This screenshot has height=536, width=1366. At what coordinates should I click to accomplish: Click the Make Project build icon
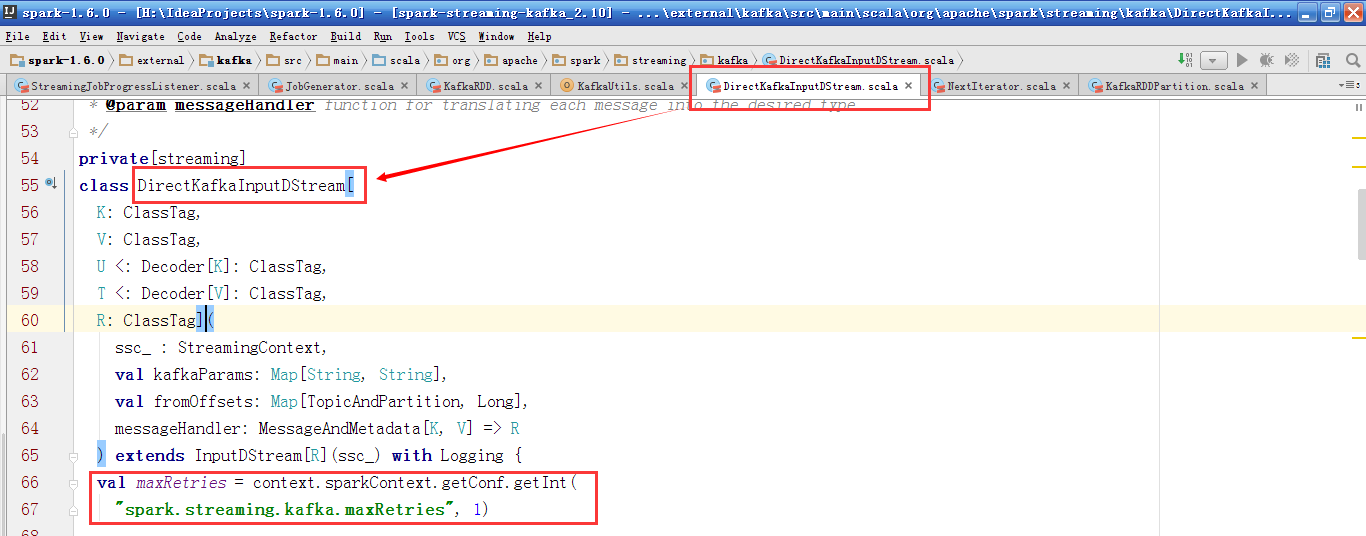pos(1185,60)
